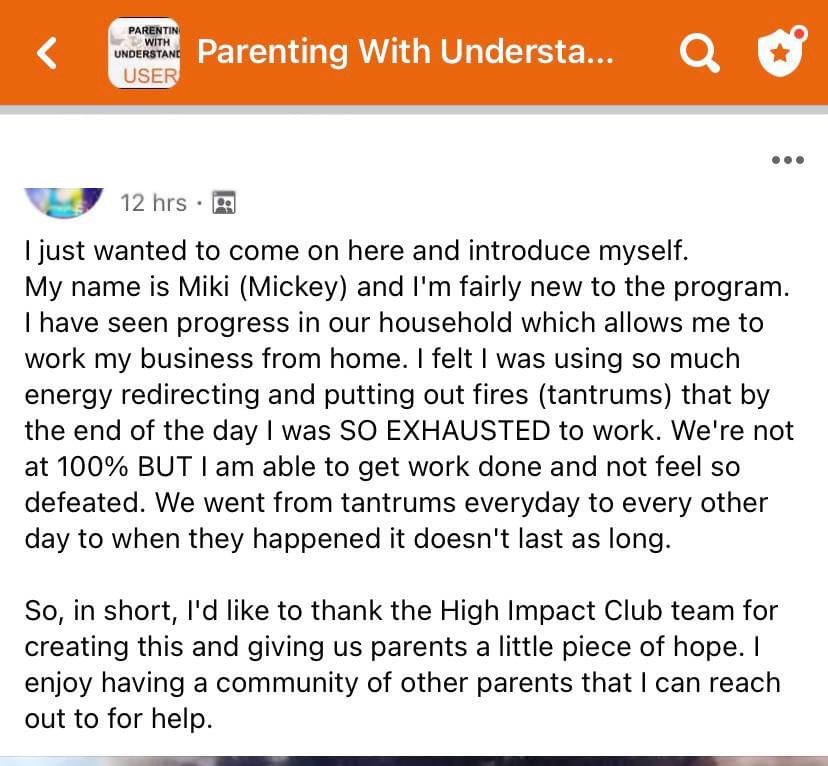Click the 12 hrs post timestamp
Image resolution: width=828 pixels, height=766 pixels.
coord(153,203)
